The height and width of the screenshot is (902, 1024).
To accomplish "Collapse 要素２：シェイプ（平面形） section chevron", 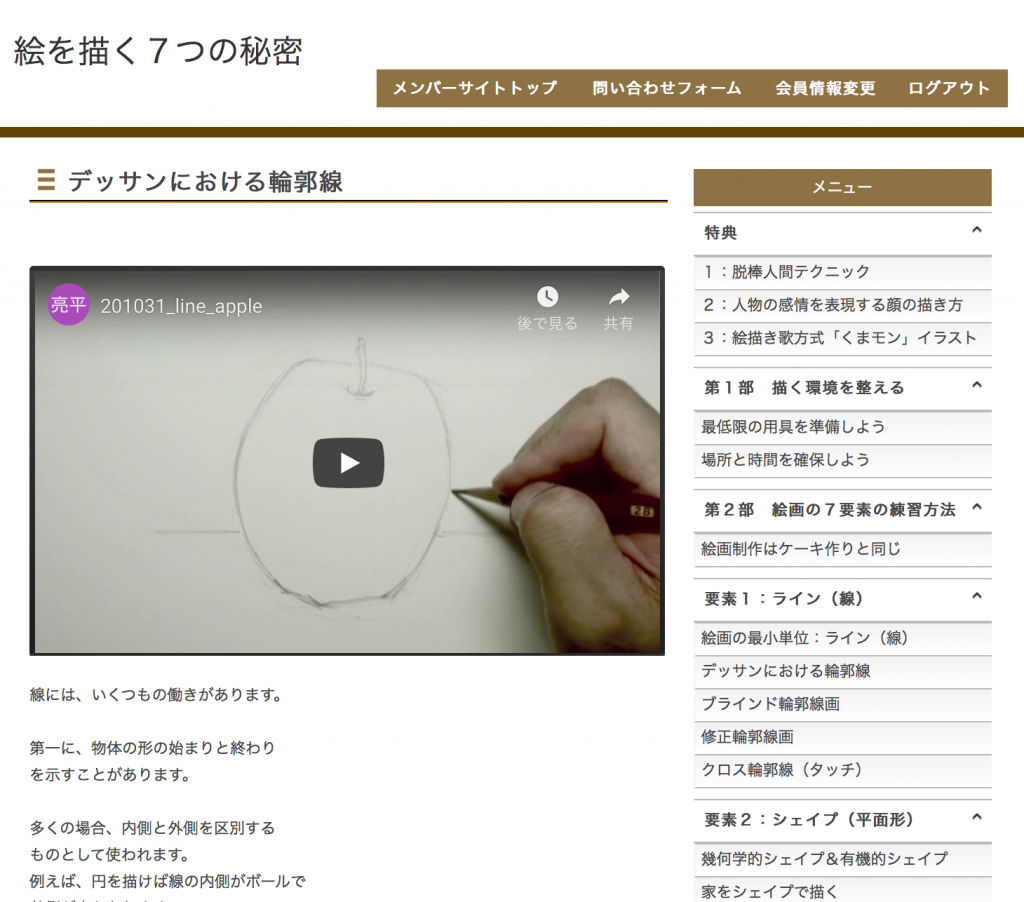I will (977, 817).
